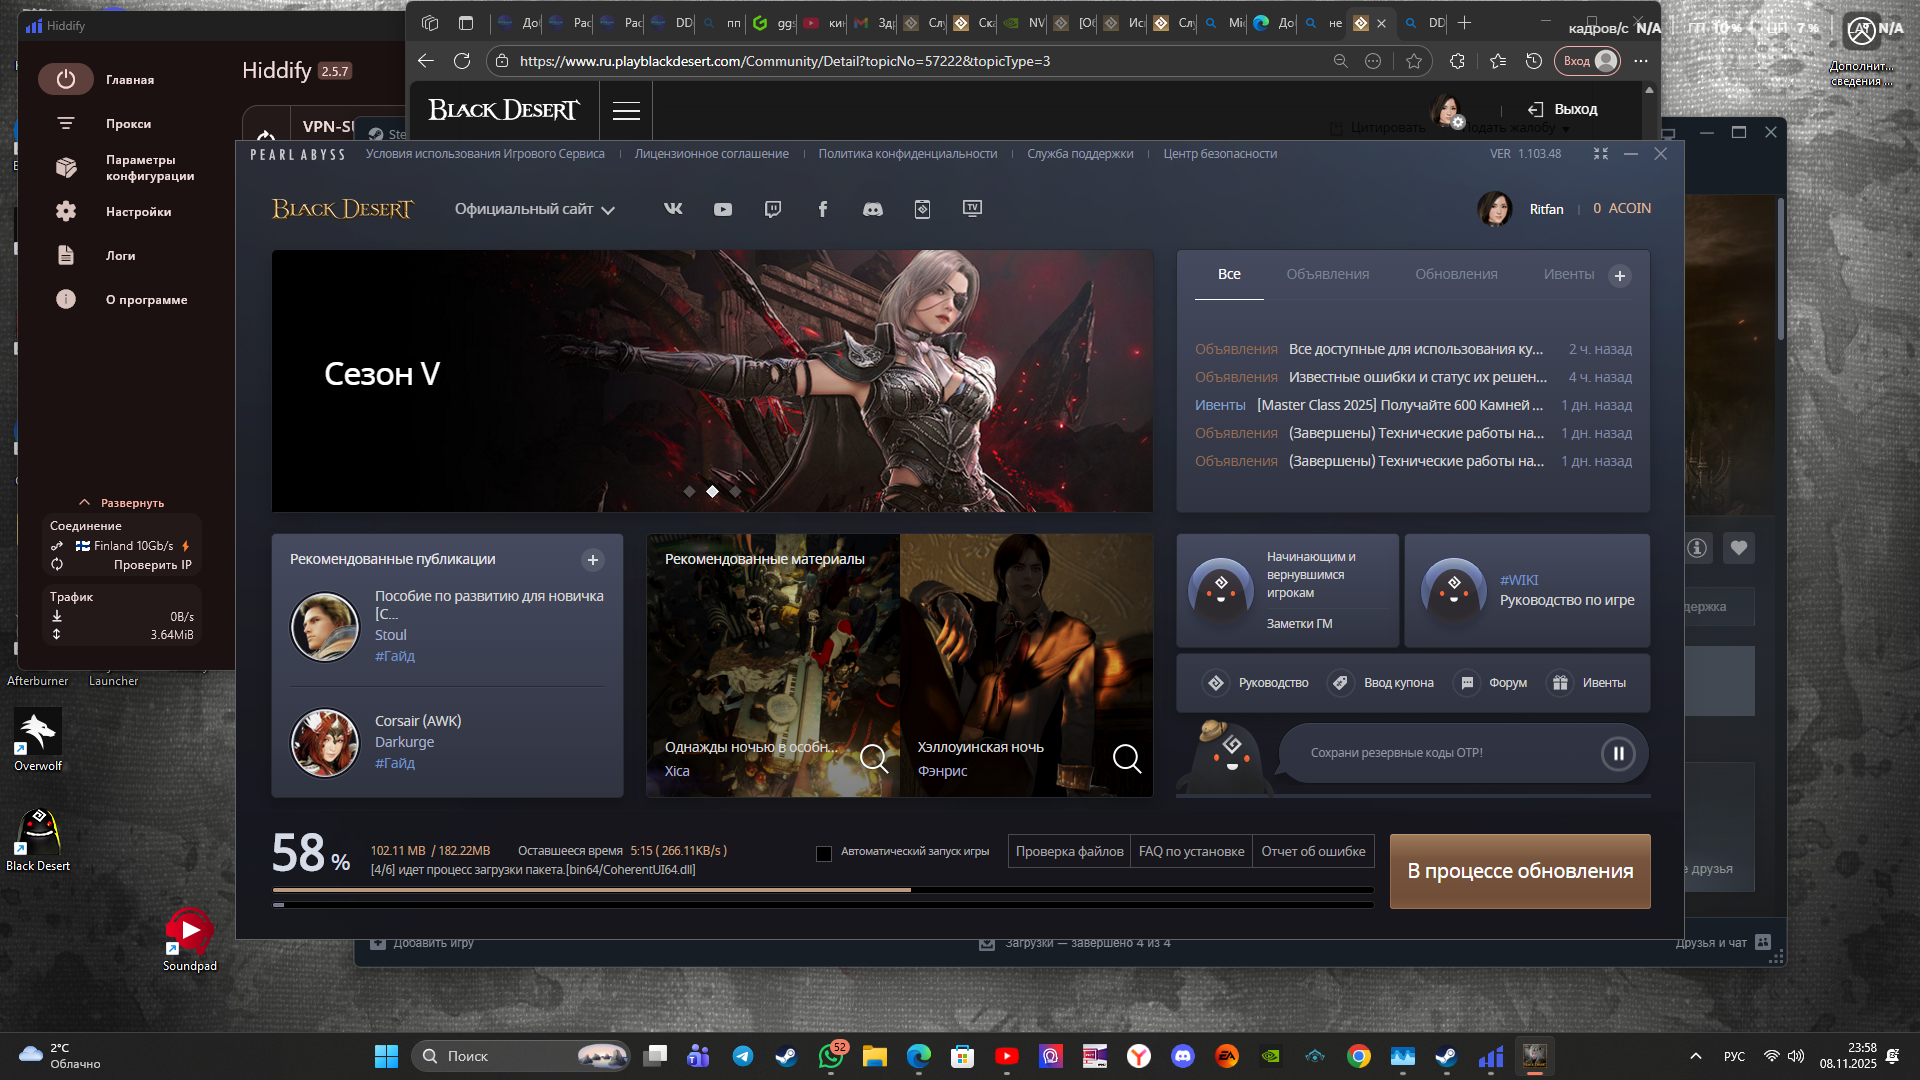The image size is (1920, 1080).
Task: Open the YouTube channel icon
Action: coord(723,209)
